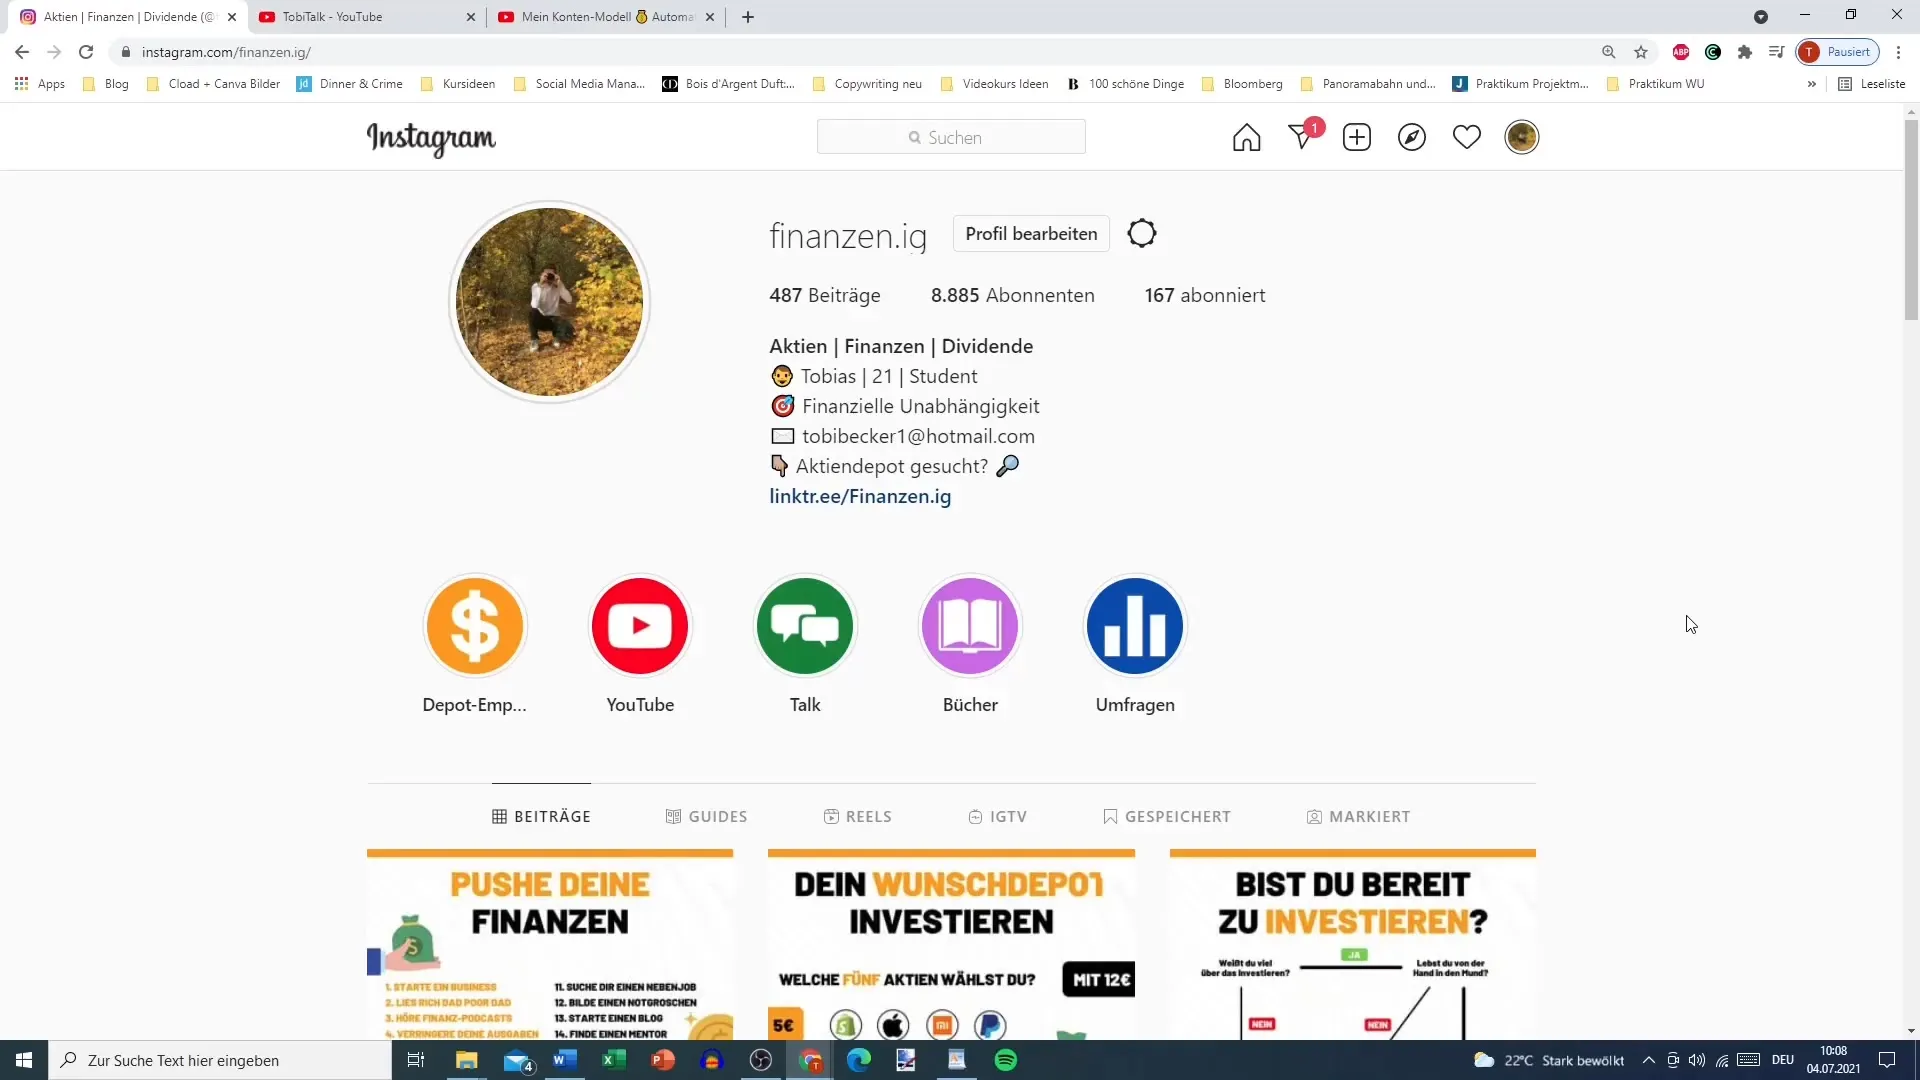Click the YouTube Stories highlight icon
This screenshot has height=1080, width=1920.
tap(642, 628)
